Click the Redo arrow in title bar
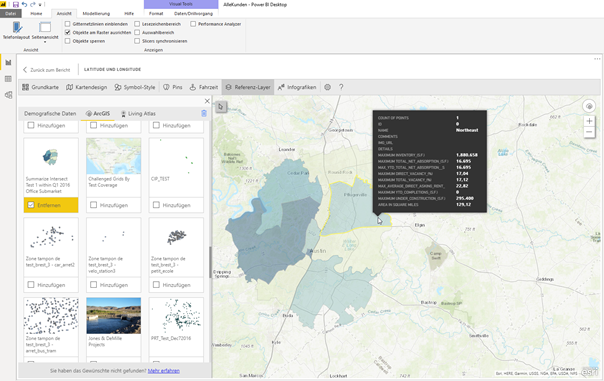604x381 pixels. coord(33,5)
